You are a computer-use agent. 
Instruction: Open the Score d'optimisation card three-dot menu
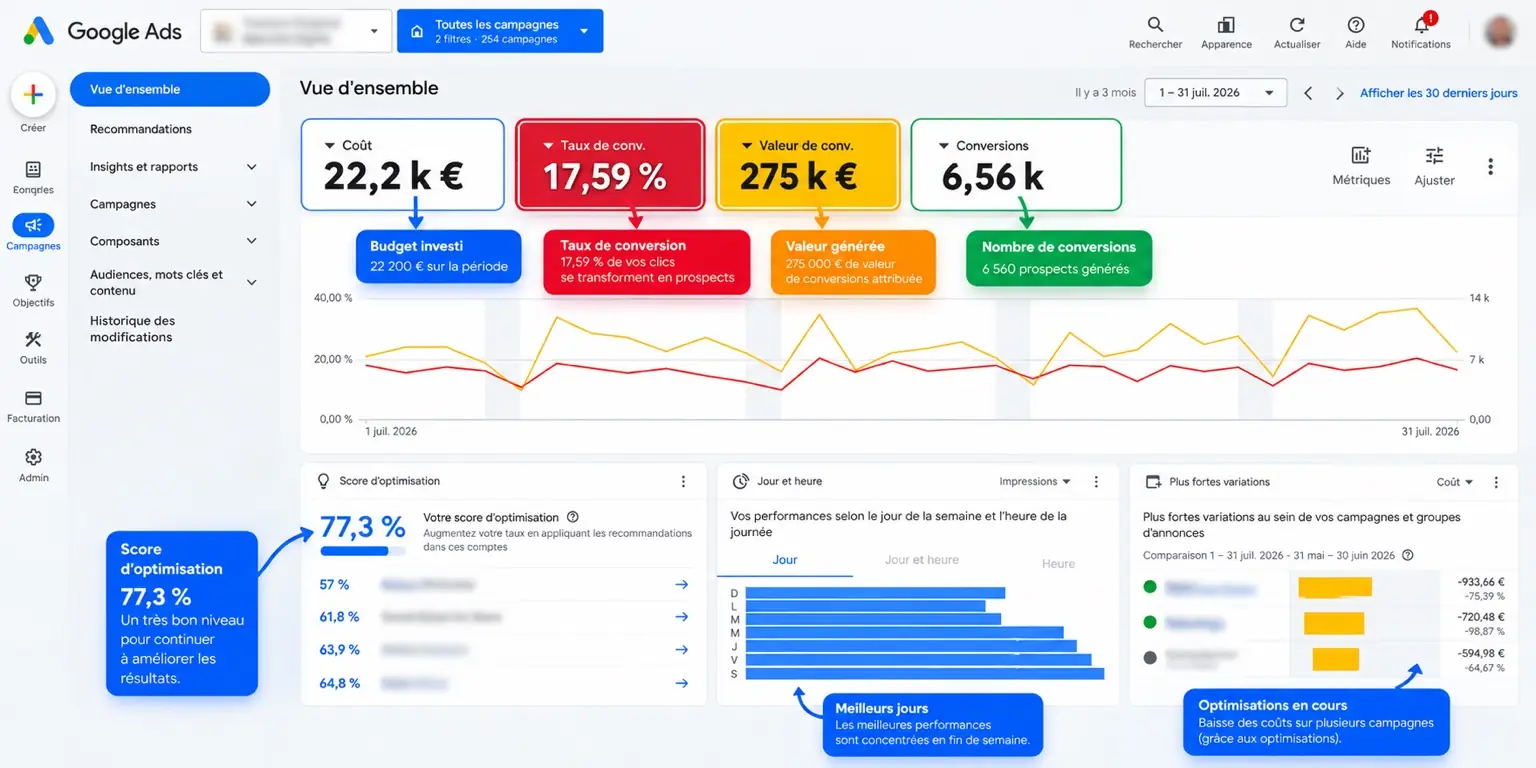point(683,481)
